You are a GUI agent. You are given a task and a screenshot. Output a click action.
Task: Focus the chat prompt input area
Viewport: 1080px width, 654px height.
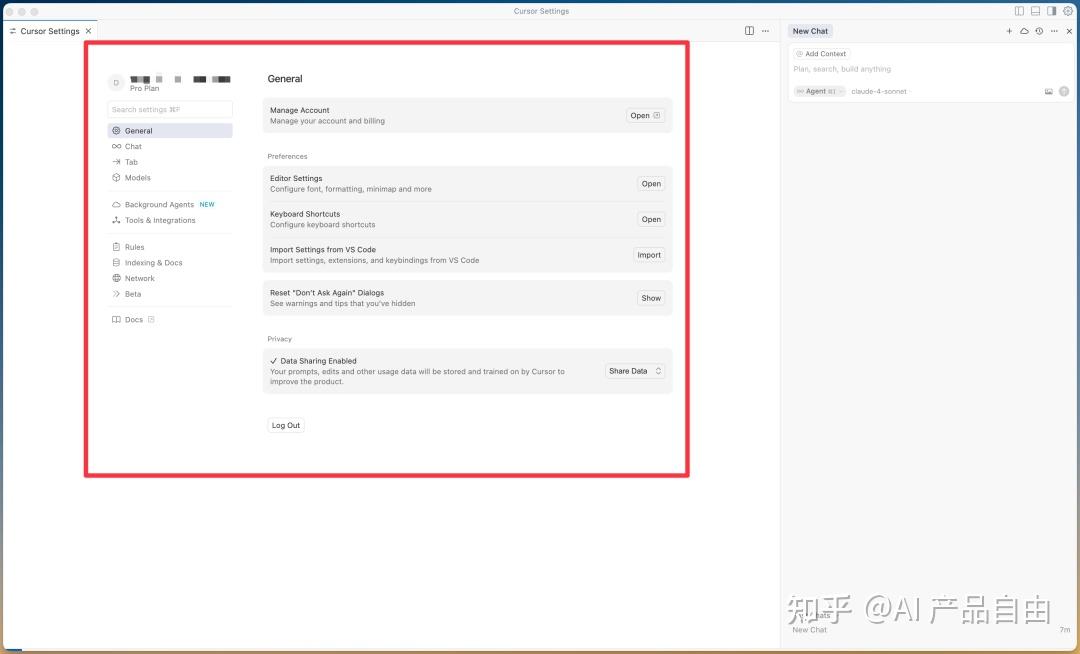(930, 69)
